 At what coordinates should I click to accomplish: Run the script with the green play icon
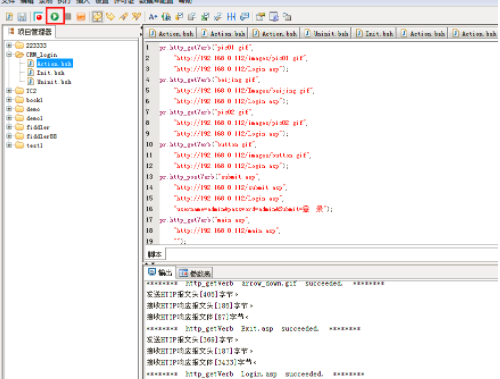(55, 16)
